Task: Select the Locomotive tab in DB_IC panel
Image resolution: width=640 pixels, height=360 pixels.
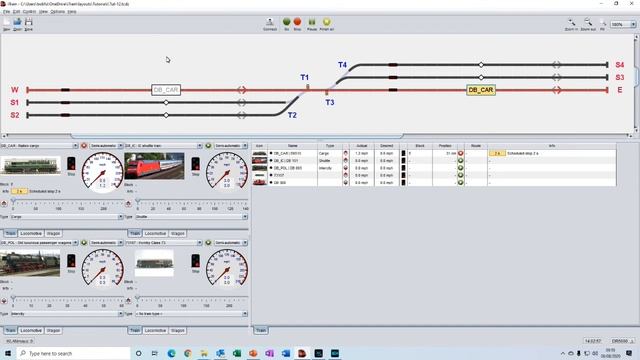Action: pyautogui.click(x=156, y=233)
